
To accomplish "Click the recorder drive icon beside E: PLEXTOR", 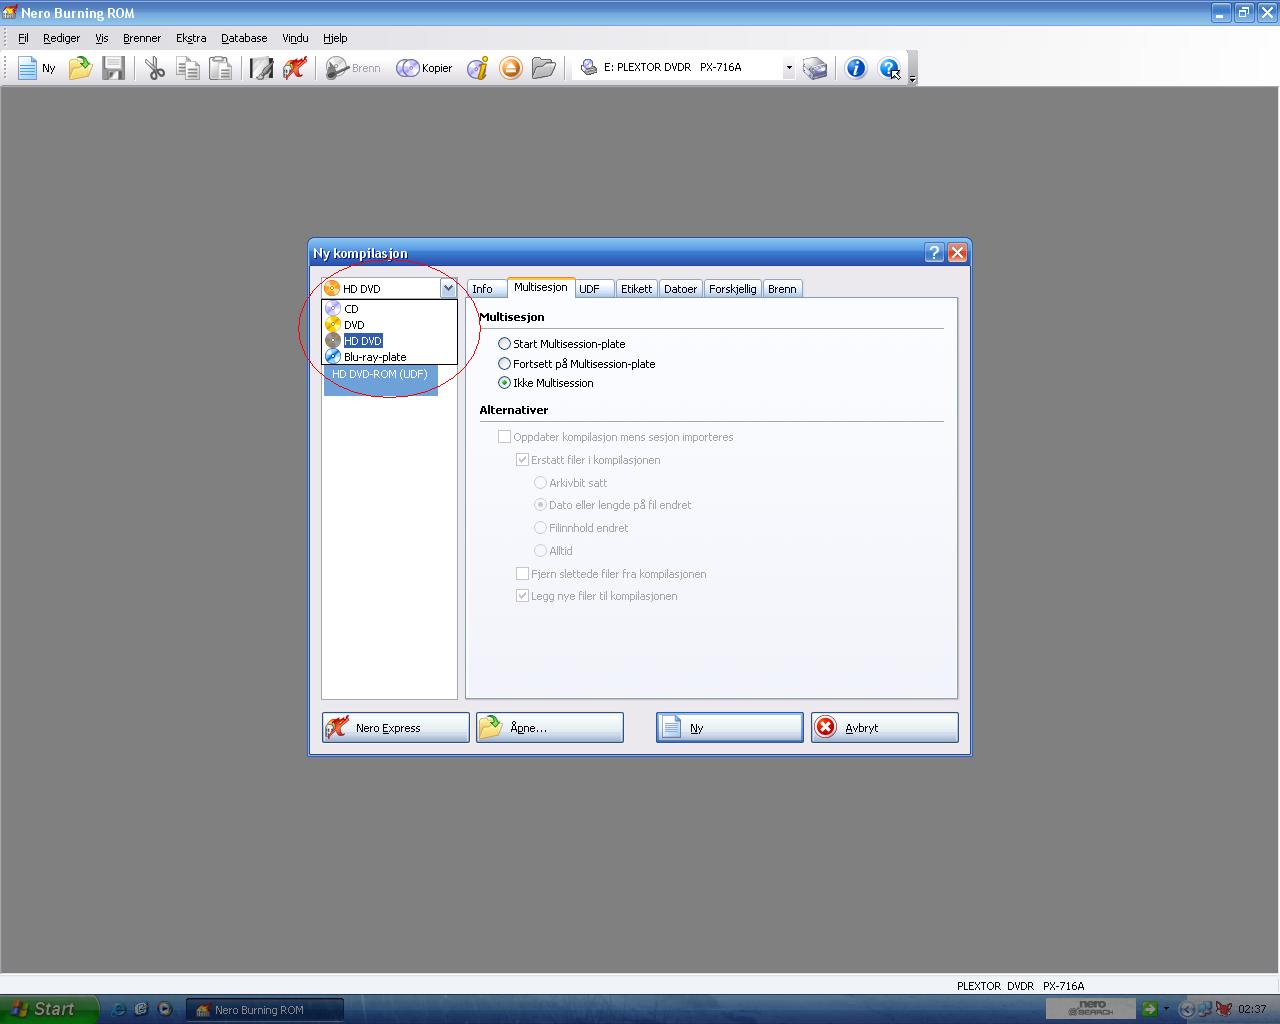I will click(x=589, y=67).
